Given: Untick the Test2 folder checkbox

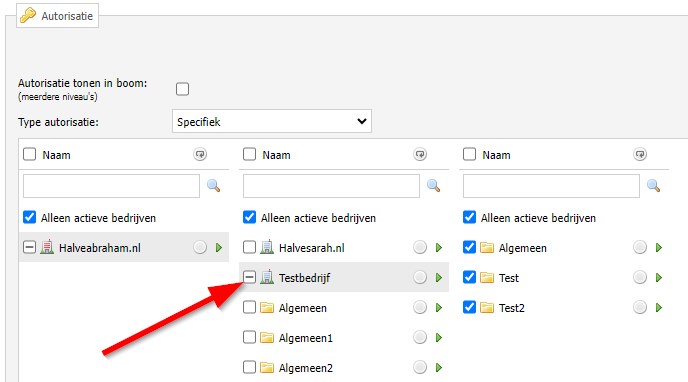Looking at the screenshot, I should coord(469,307).
